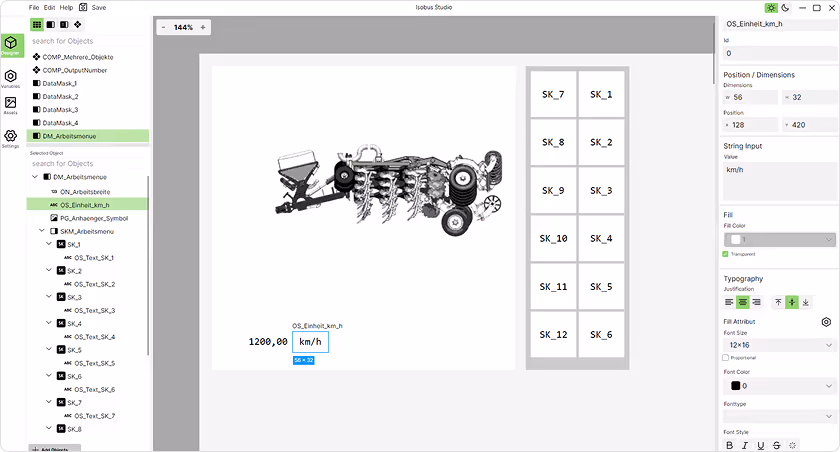Align text left justification

tap(729, 303)
